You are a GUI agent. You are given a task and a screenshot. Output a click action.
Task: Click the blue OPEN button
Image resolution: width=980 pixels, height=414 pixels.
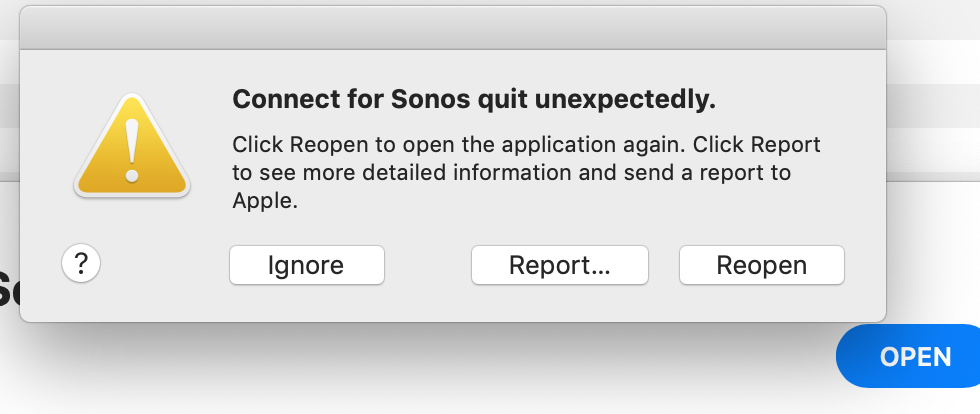tap(908, 356)
